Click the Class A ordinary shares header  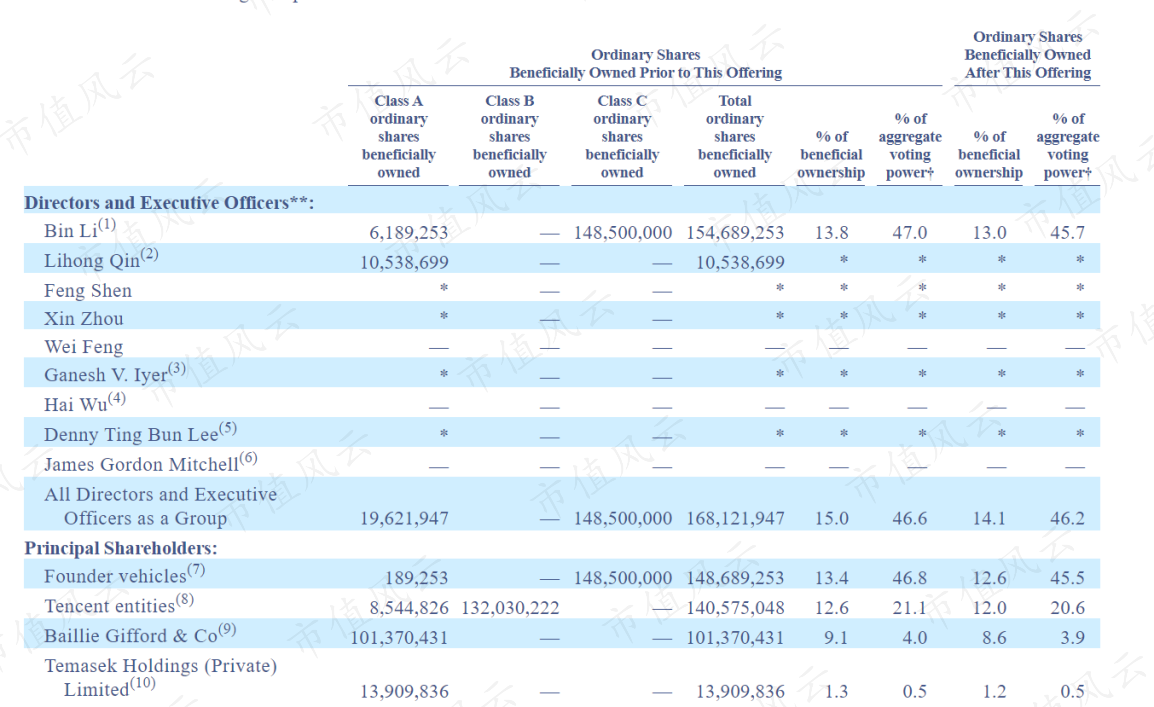click(x=398, y=136)
